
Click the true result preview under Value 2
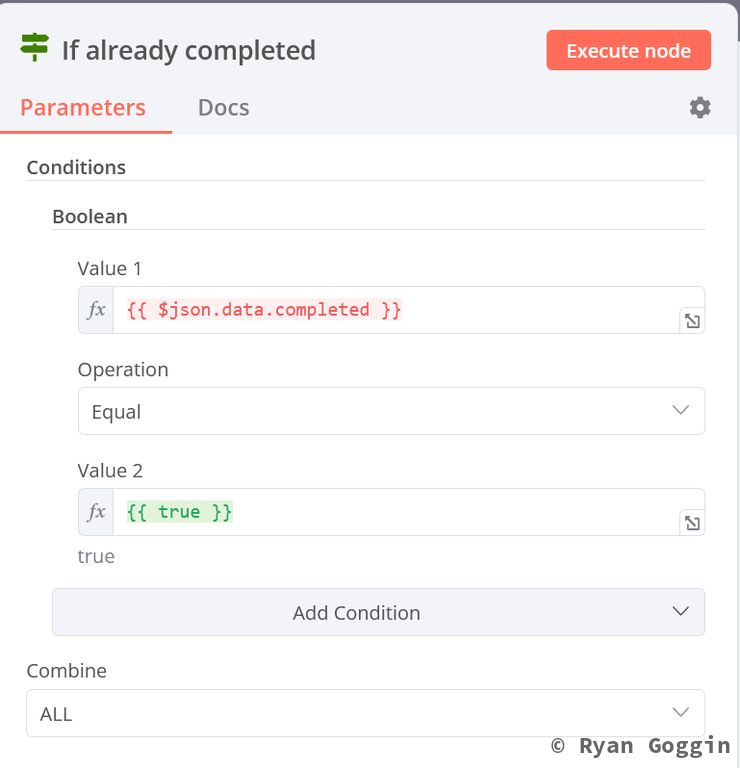click(96, 556)
